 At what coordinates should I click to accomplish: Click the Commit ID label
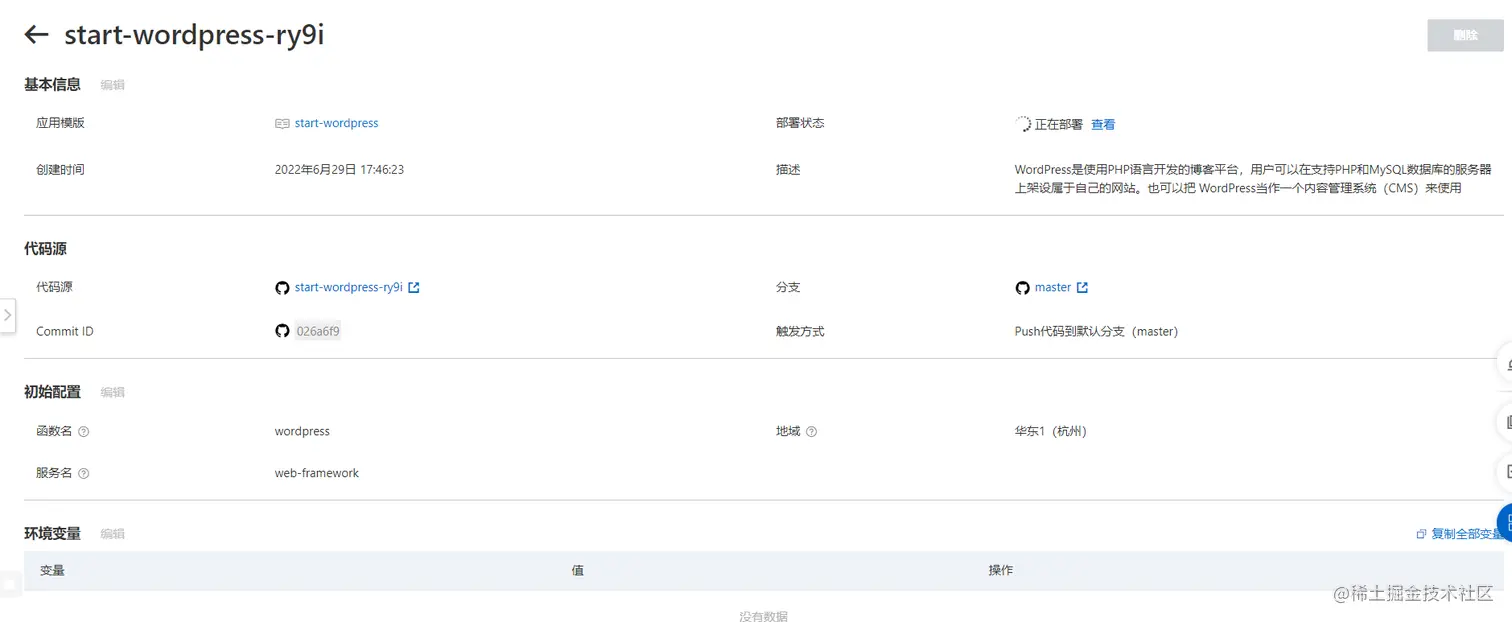pos(65,331)
